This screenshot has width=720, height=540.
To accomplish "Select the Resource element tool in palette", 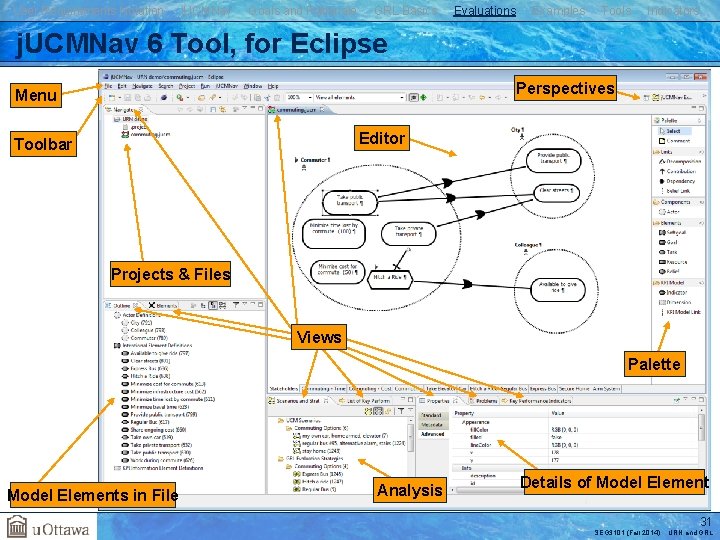I will click(x=673, y=262).
